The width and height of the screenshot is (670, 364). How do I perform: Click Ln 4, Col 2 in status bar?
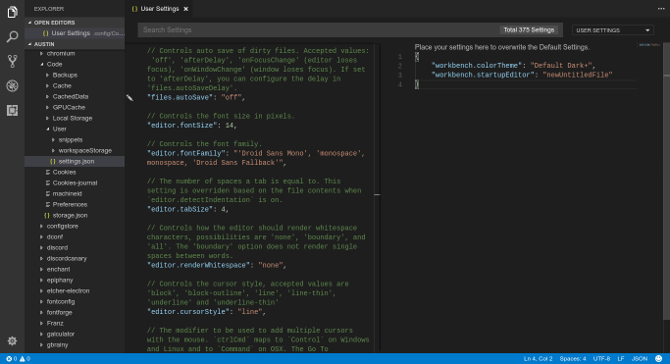pyautogui.click(x=538, y=358)
